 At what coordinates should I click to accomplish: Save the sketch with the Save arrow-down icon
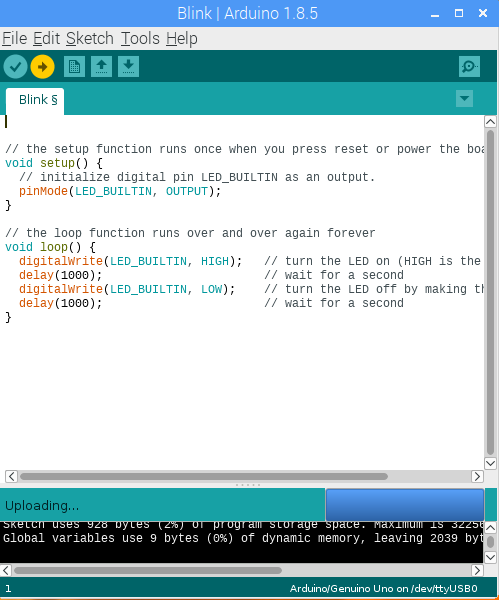(x=128, y=67)
